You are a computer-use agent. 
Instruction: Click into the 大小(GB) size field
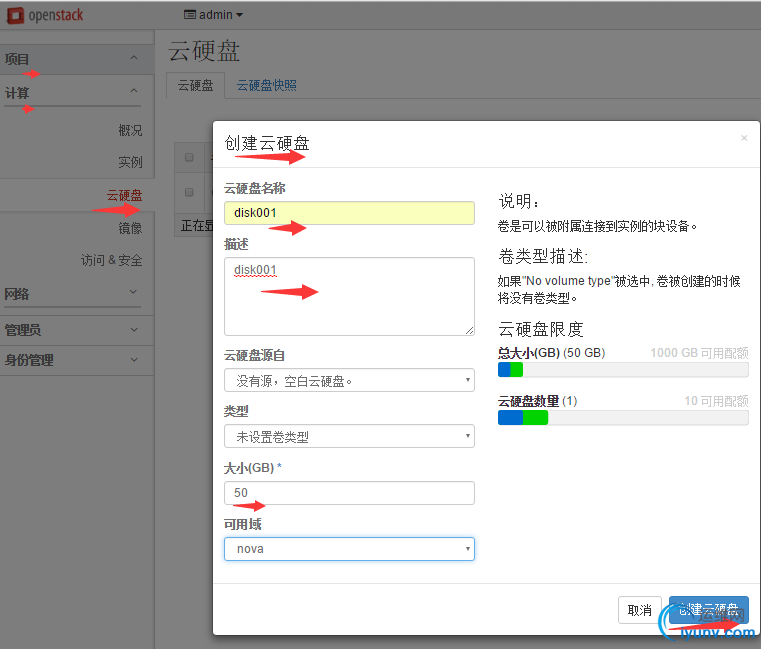[349, 493]
